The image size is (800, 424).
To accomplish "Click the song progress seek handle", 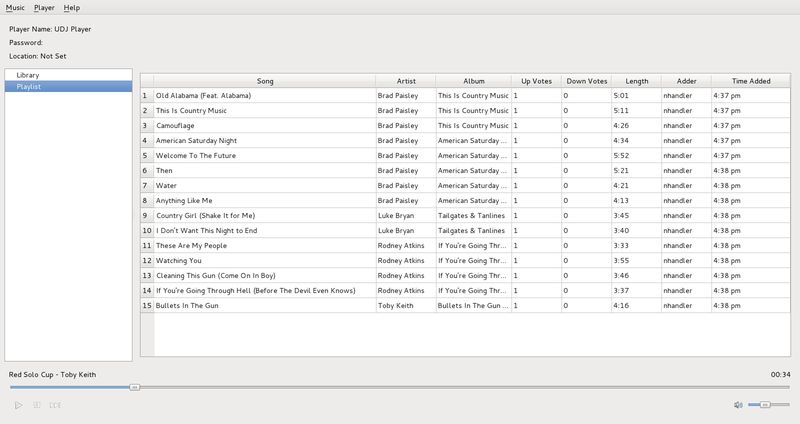I will [x=134, y=387].
